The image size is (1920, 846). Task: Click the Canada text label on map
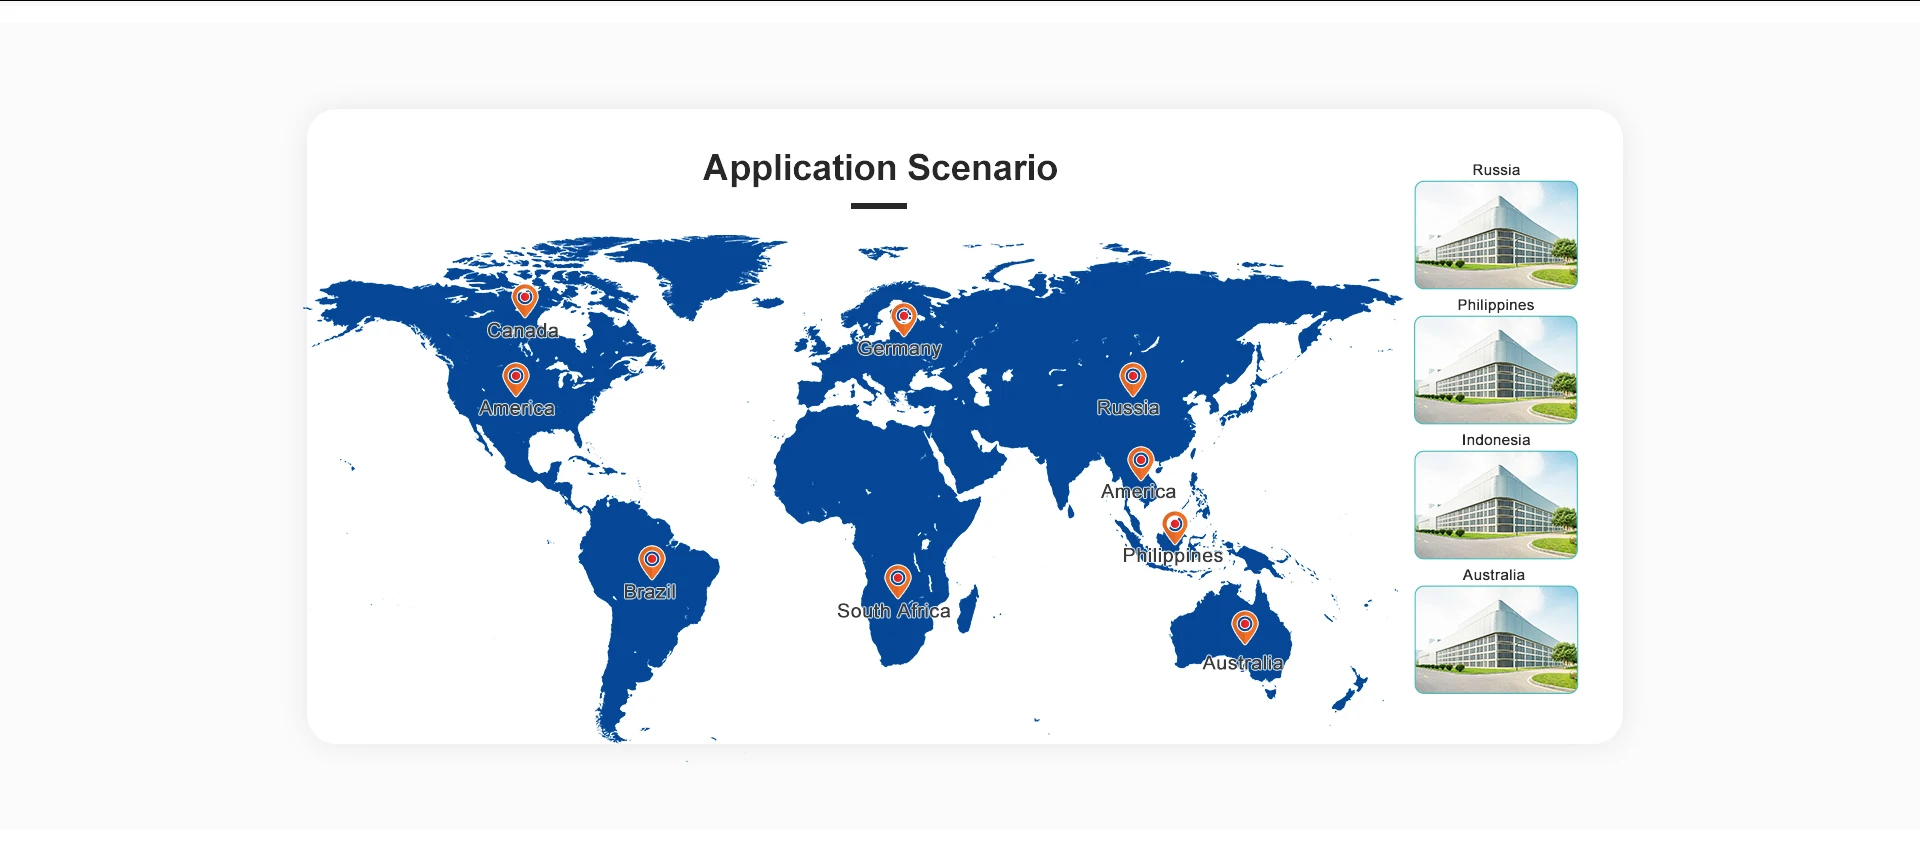point(522,331)
